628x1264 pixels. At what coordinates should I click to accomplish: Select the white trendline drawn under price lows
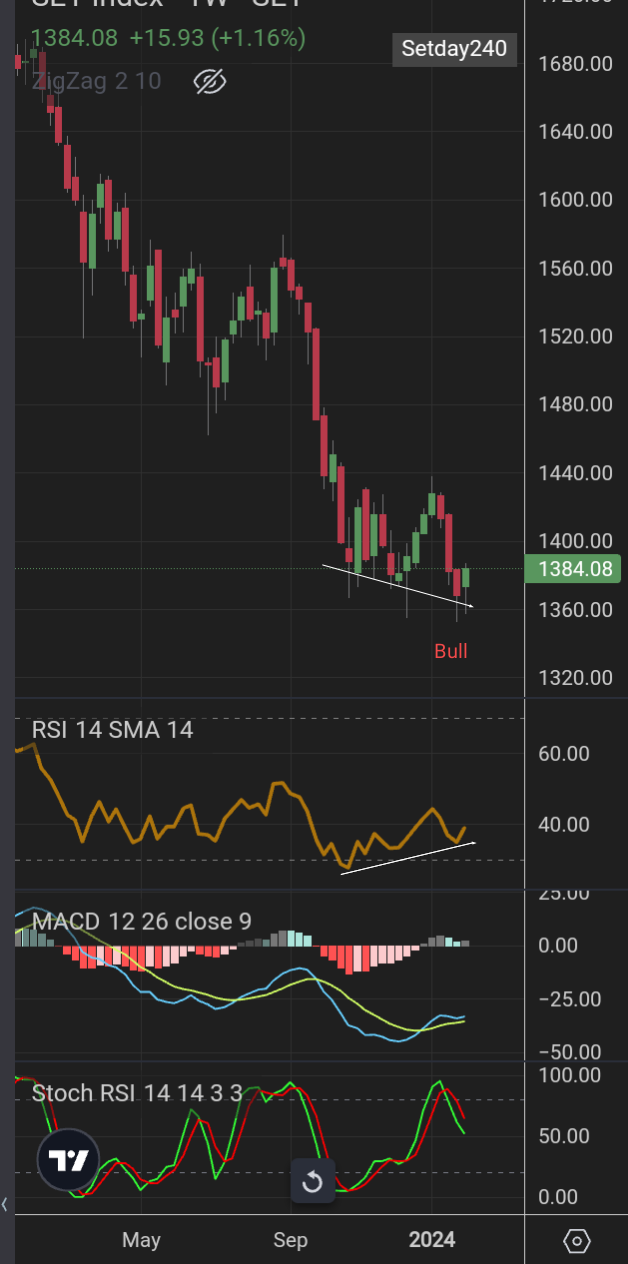click(397, 586)
